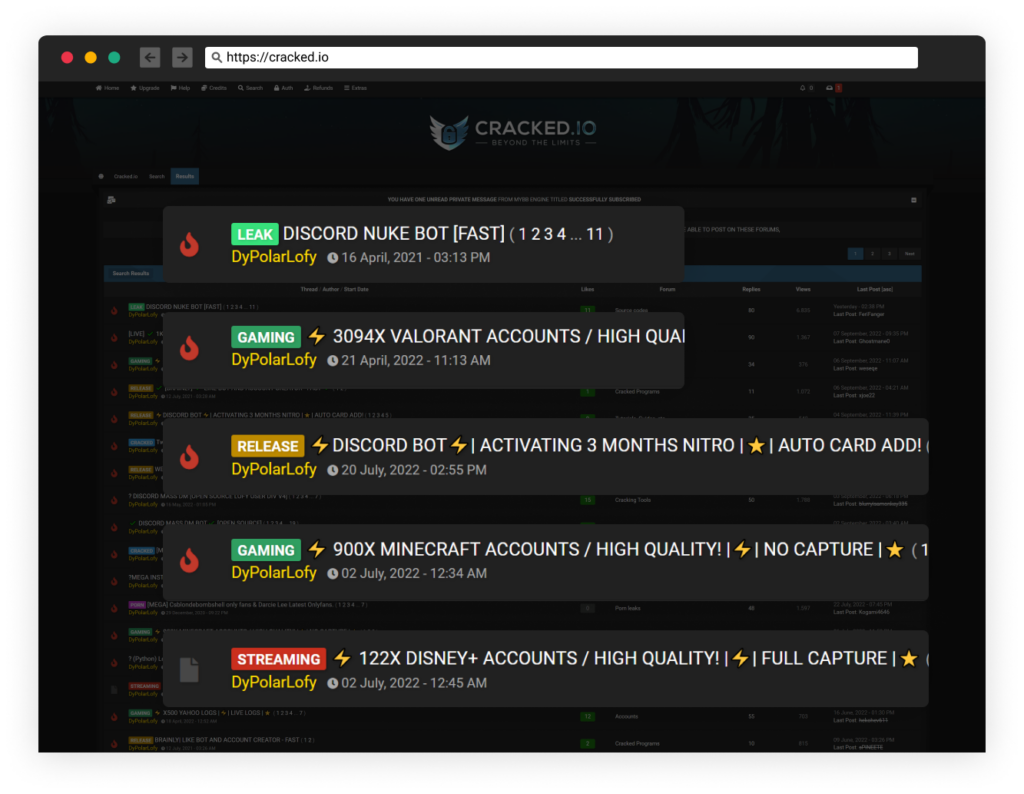Open last poster xjoe22's profile
Screen dimensions: 1024x794
[x=868, y=396]
